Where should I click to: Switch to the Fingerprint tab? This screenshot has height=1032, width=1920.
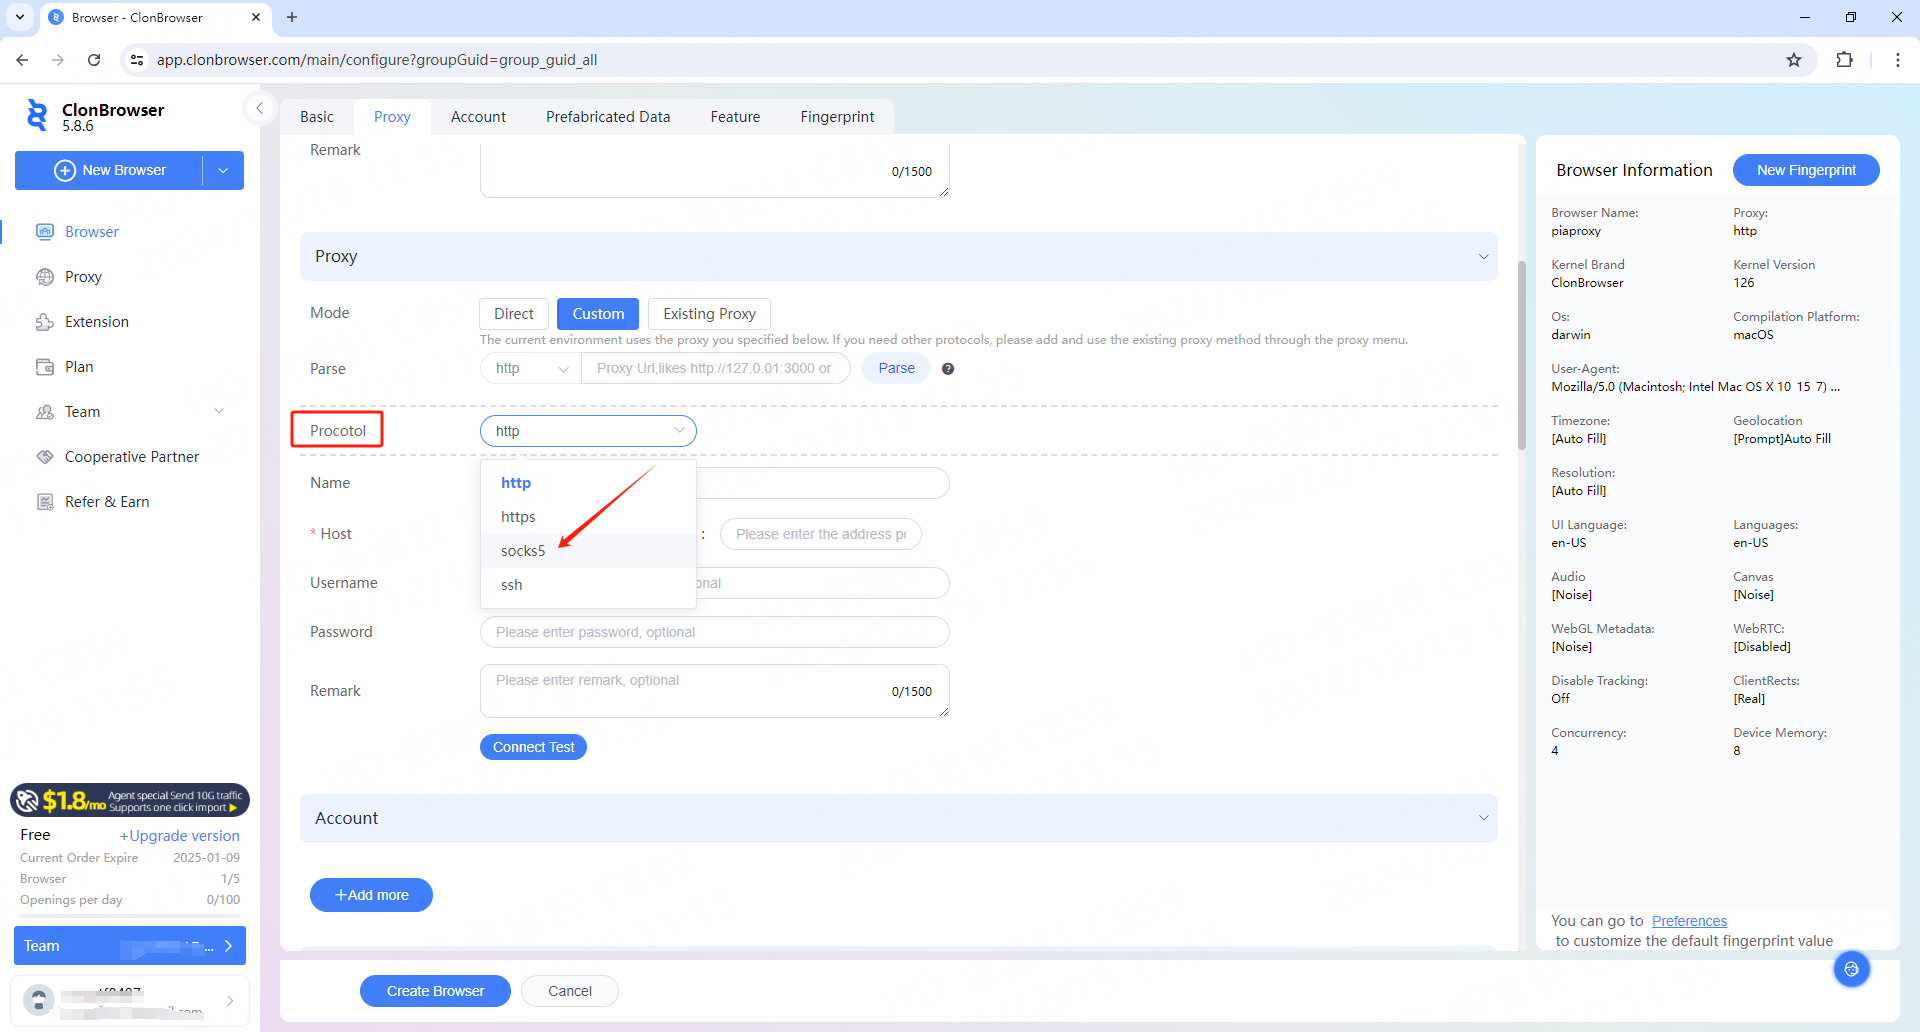coord(837,117)
